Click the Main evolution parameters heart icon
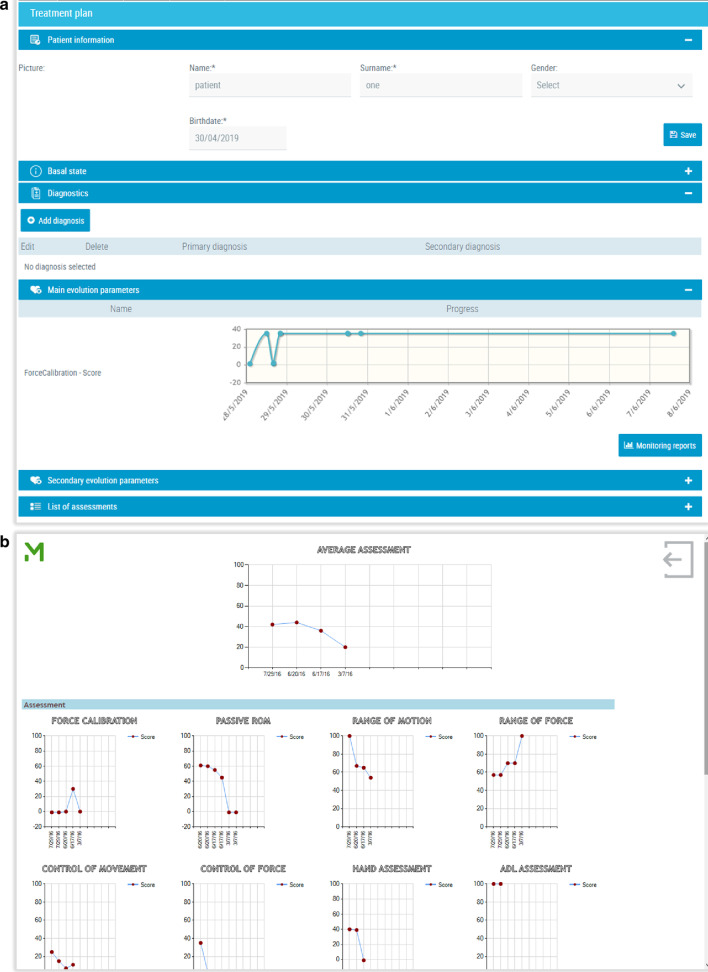 tap(35, 290)
